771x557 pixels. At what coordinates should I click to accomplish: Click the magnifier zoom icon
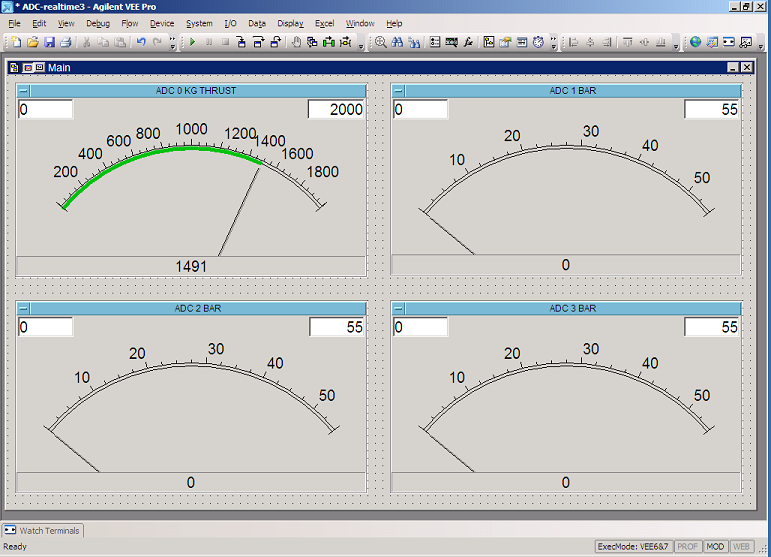click(380, 42)
